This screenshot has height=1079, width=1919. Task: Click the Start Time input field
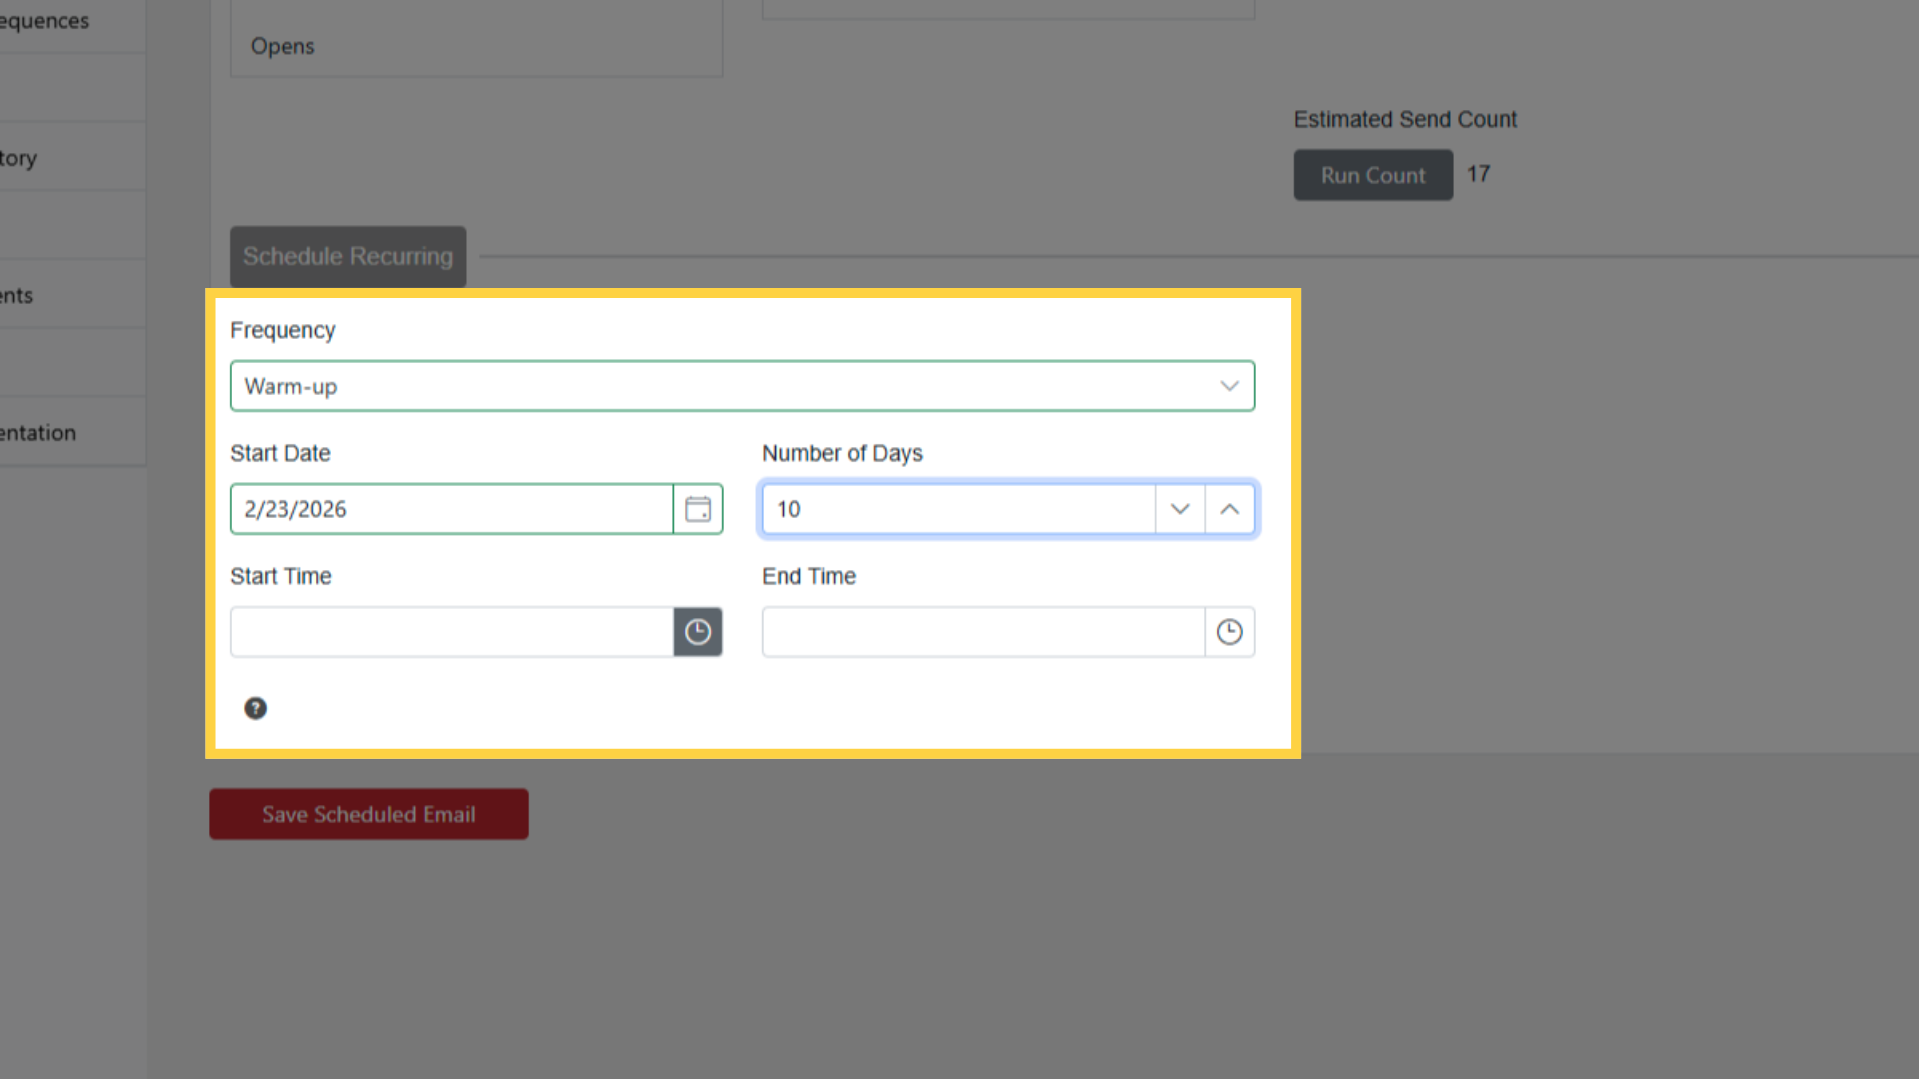click(452, 632)
